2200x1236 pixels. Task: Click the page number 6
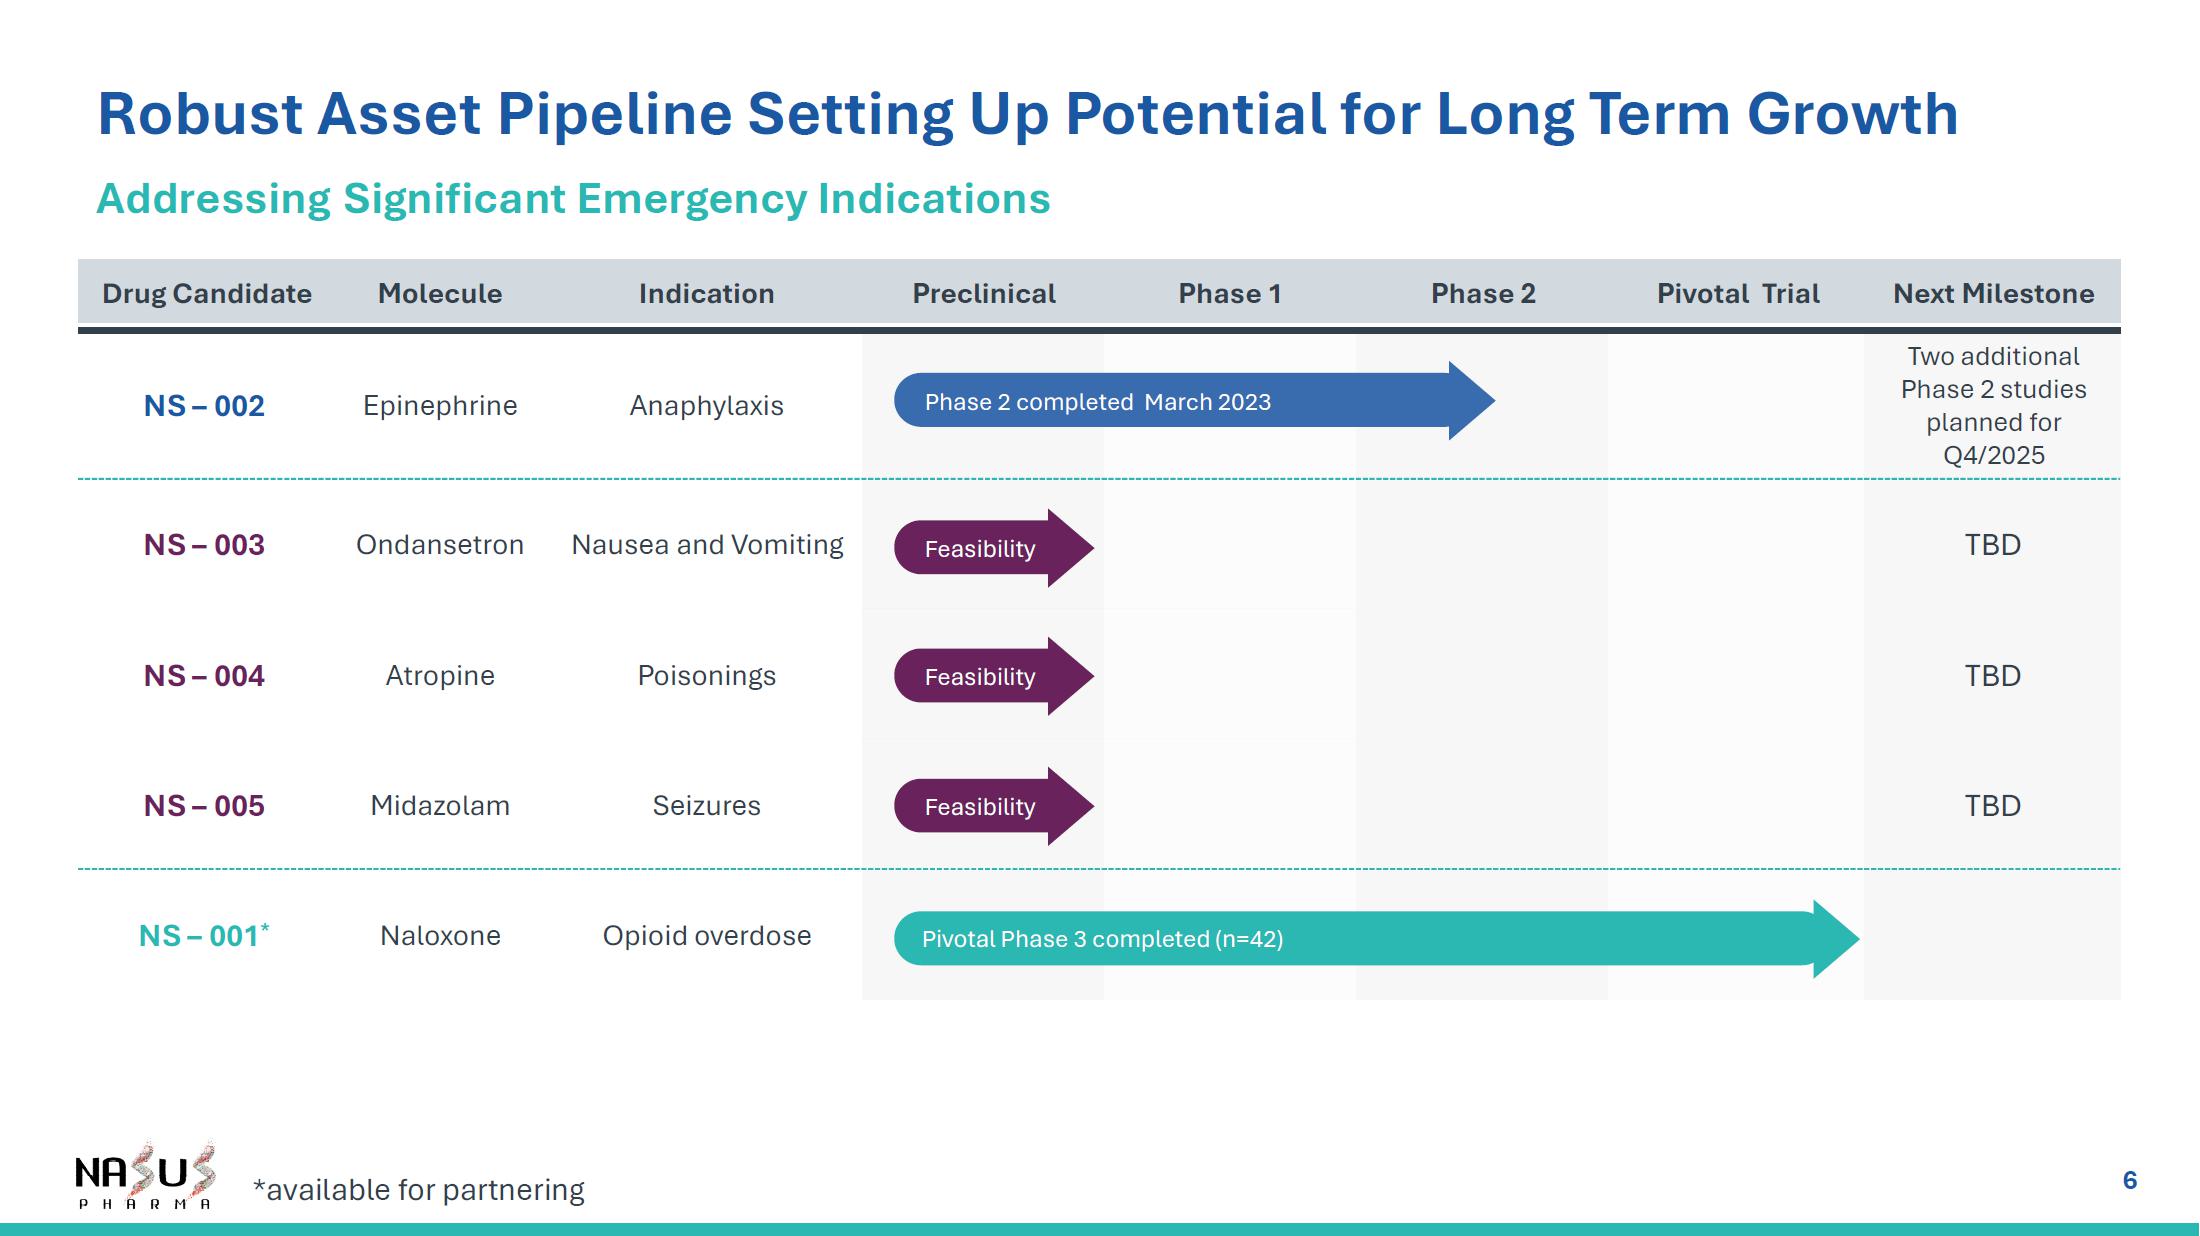[2130, 1181]
